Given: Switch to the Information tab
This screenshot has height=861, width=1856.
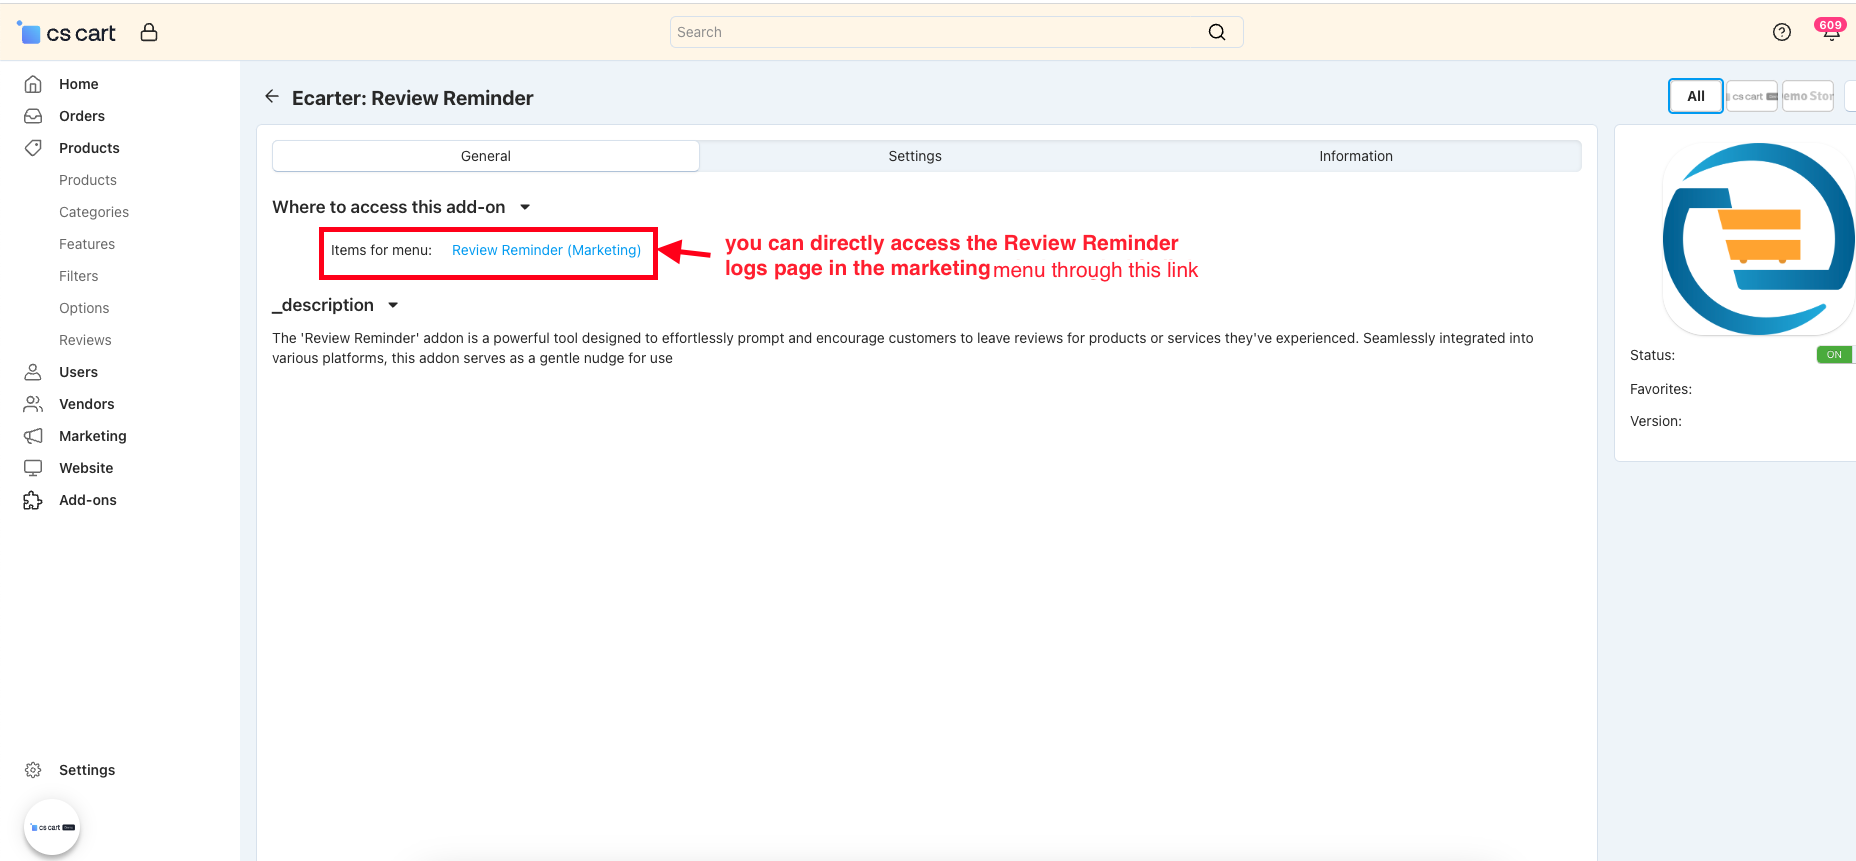Looking at the screenshot, I should (1355, 156).
